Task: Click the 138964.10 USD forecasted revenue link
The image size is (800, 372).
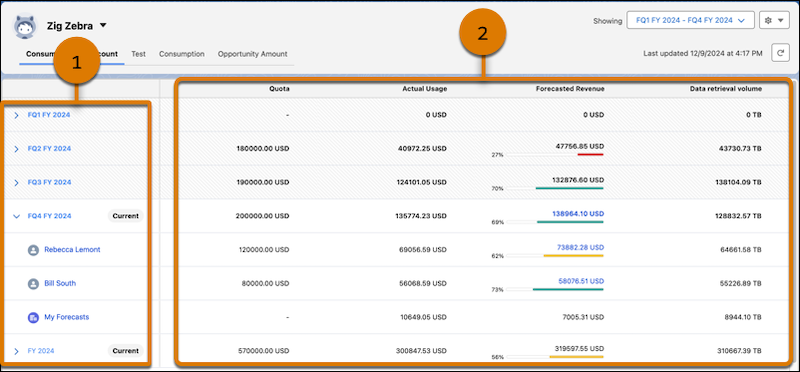Action: pos(578,213)
